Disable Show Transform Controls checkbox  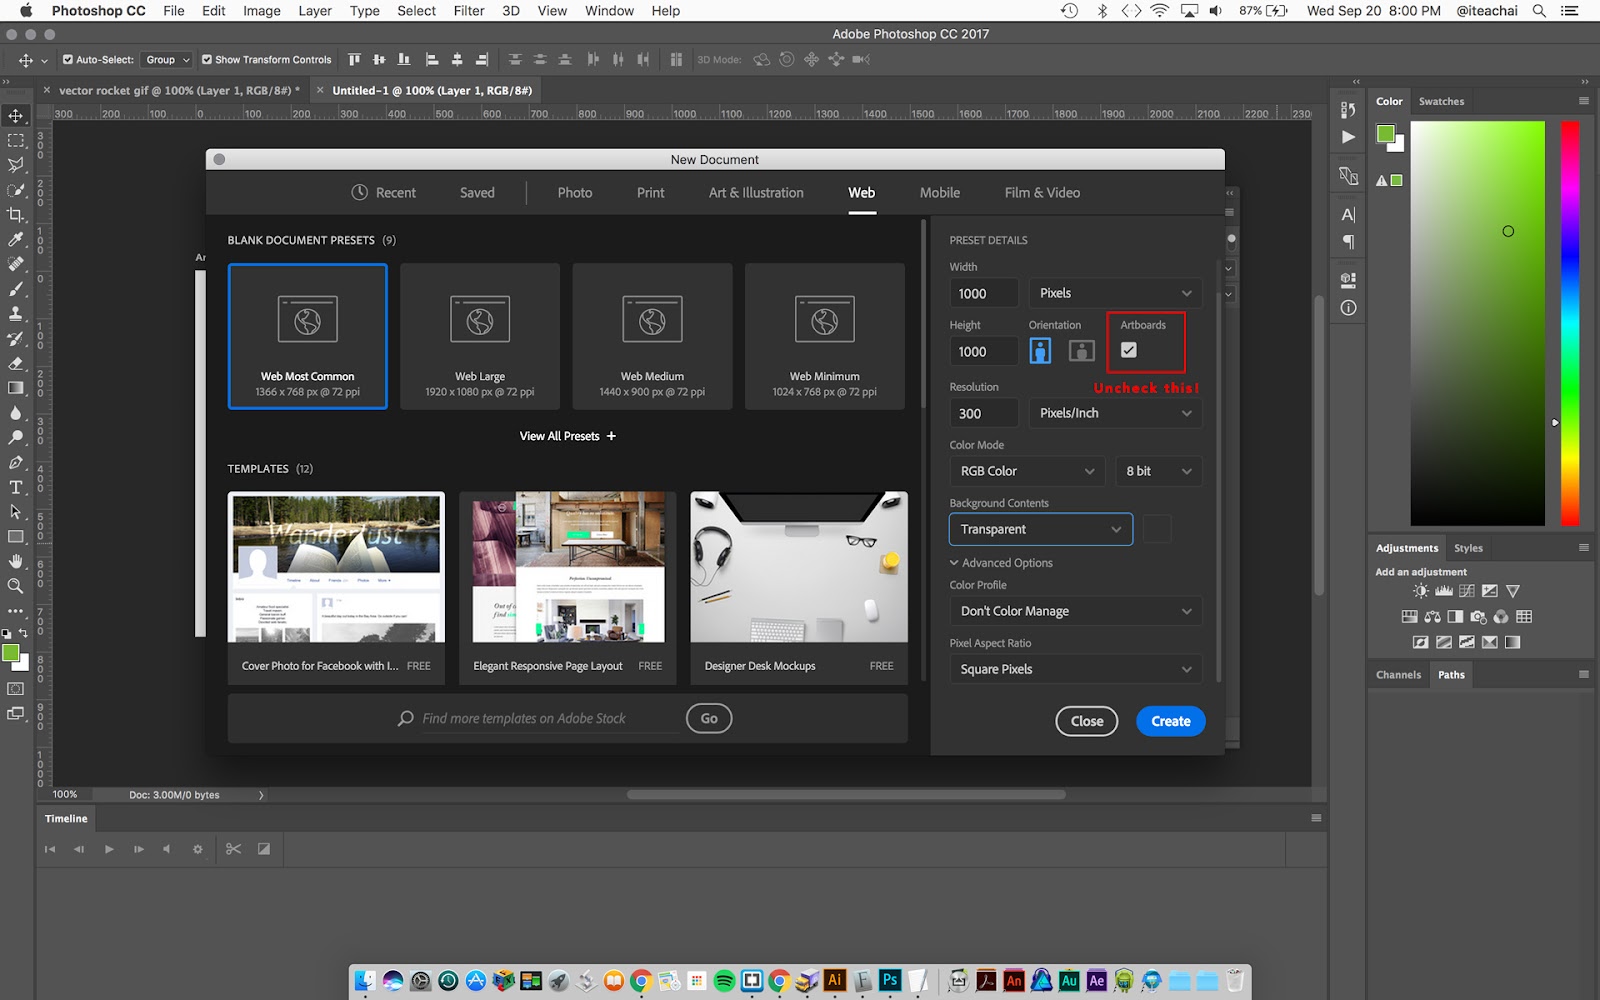(207, 60)
